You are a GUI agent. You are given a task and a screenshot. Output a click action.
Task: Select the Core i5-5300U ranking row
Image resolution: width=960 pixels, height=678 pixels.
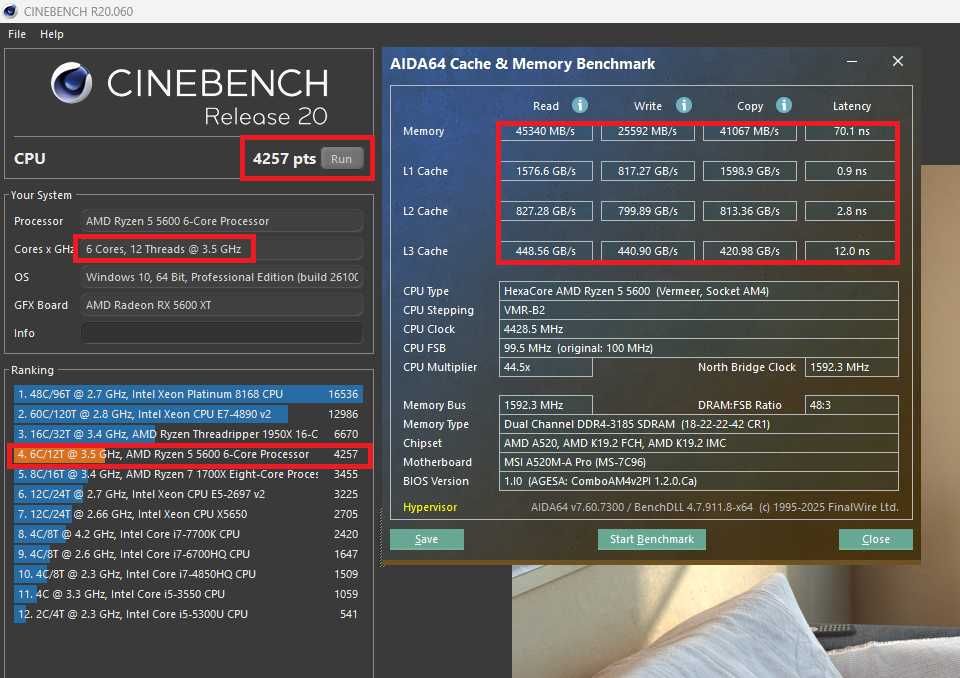point(188,614)
